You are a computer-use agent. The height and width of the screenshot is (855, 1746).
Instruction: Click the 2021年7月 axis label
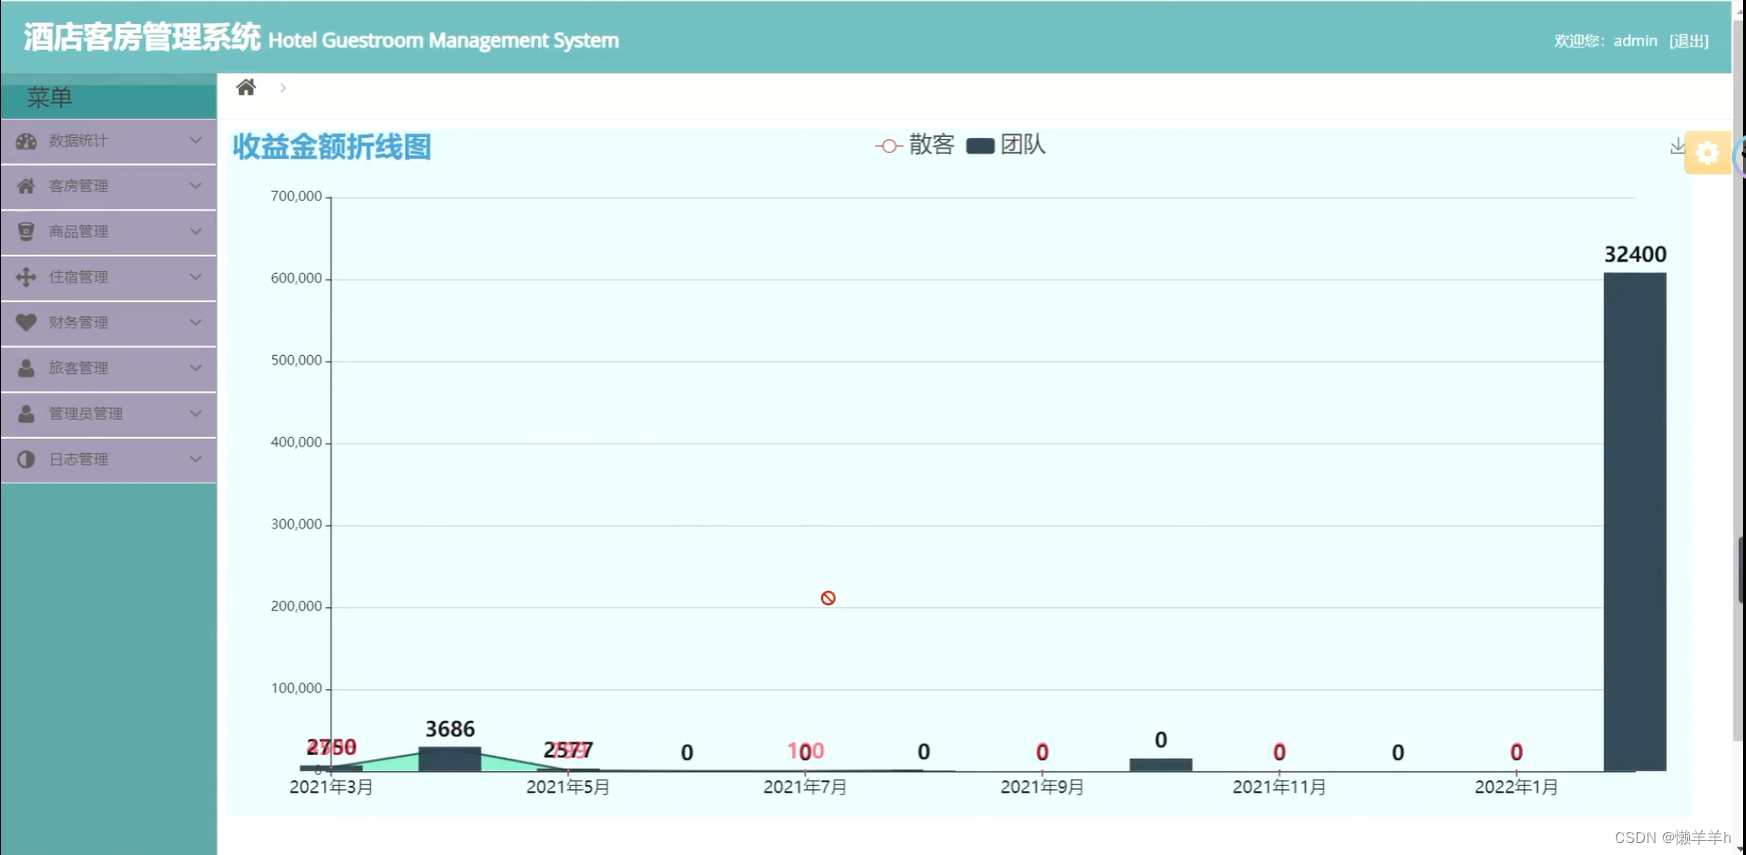805,787
